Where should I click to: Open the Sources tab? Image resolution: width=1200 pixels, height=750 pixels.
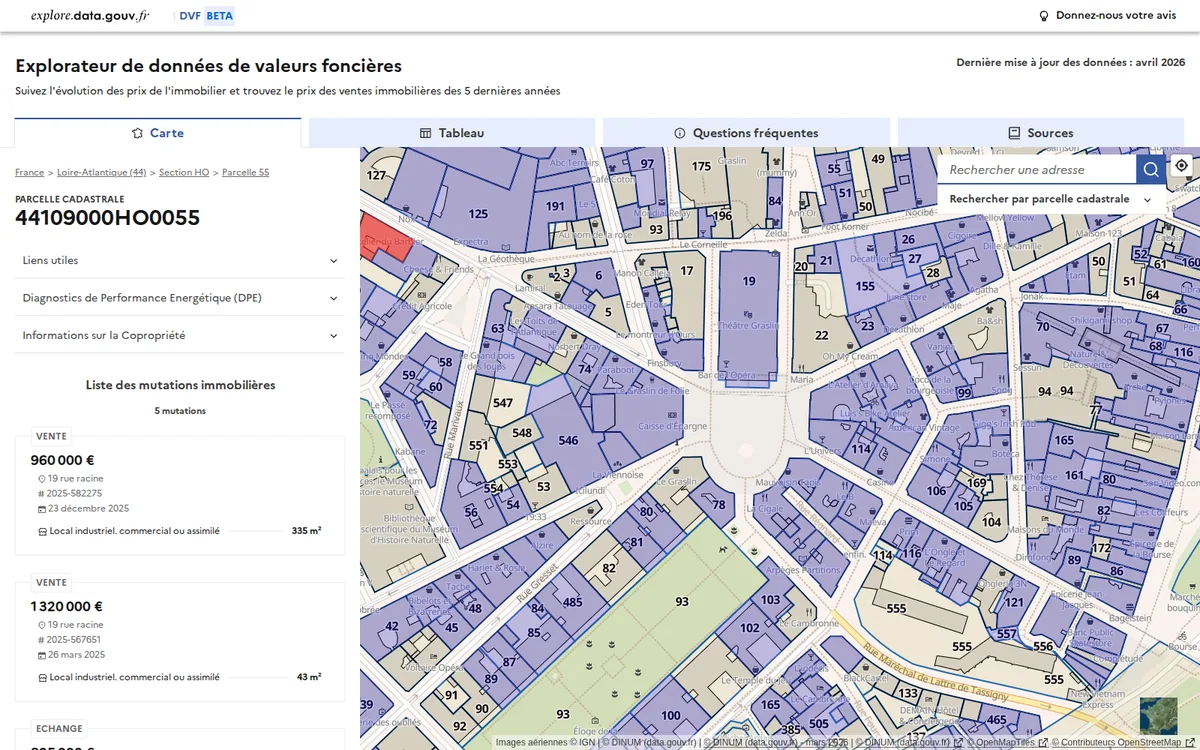coord(1041,133)
